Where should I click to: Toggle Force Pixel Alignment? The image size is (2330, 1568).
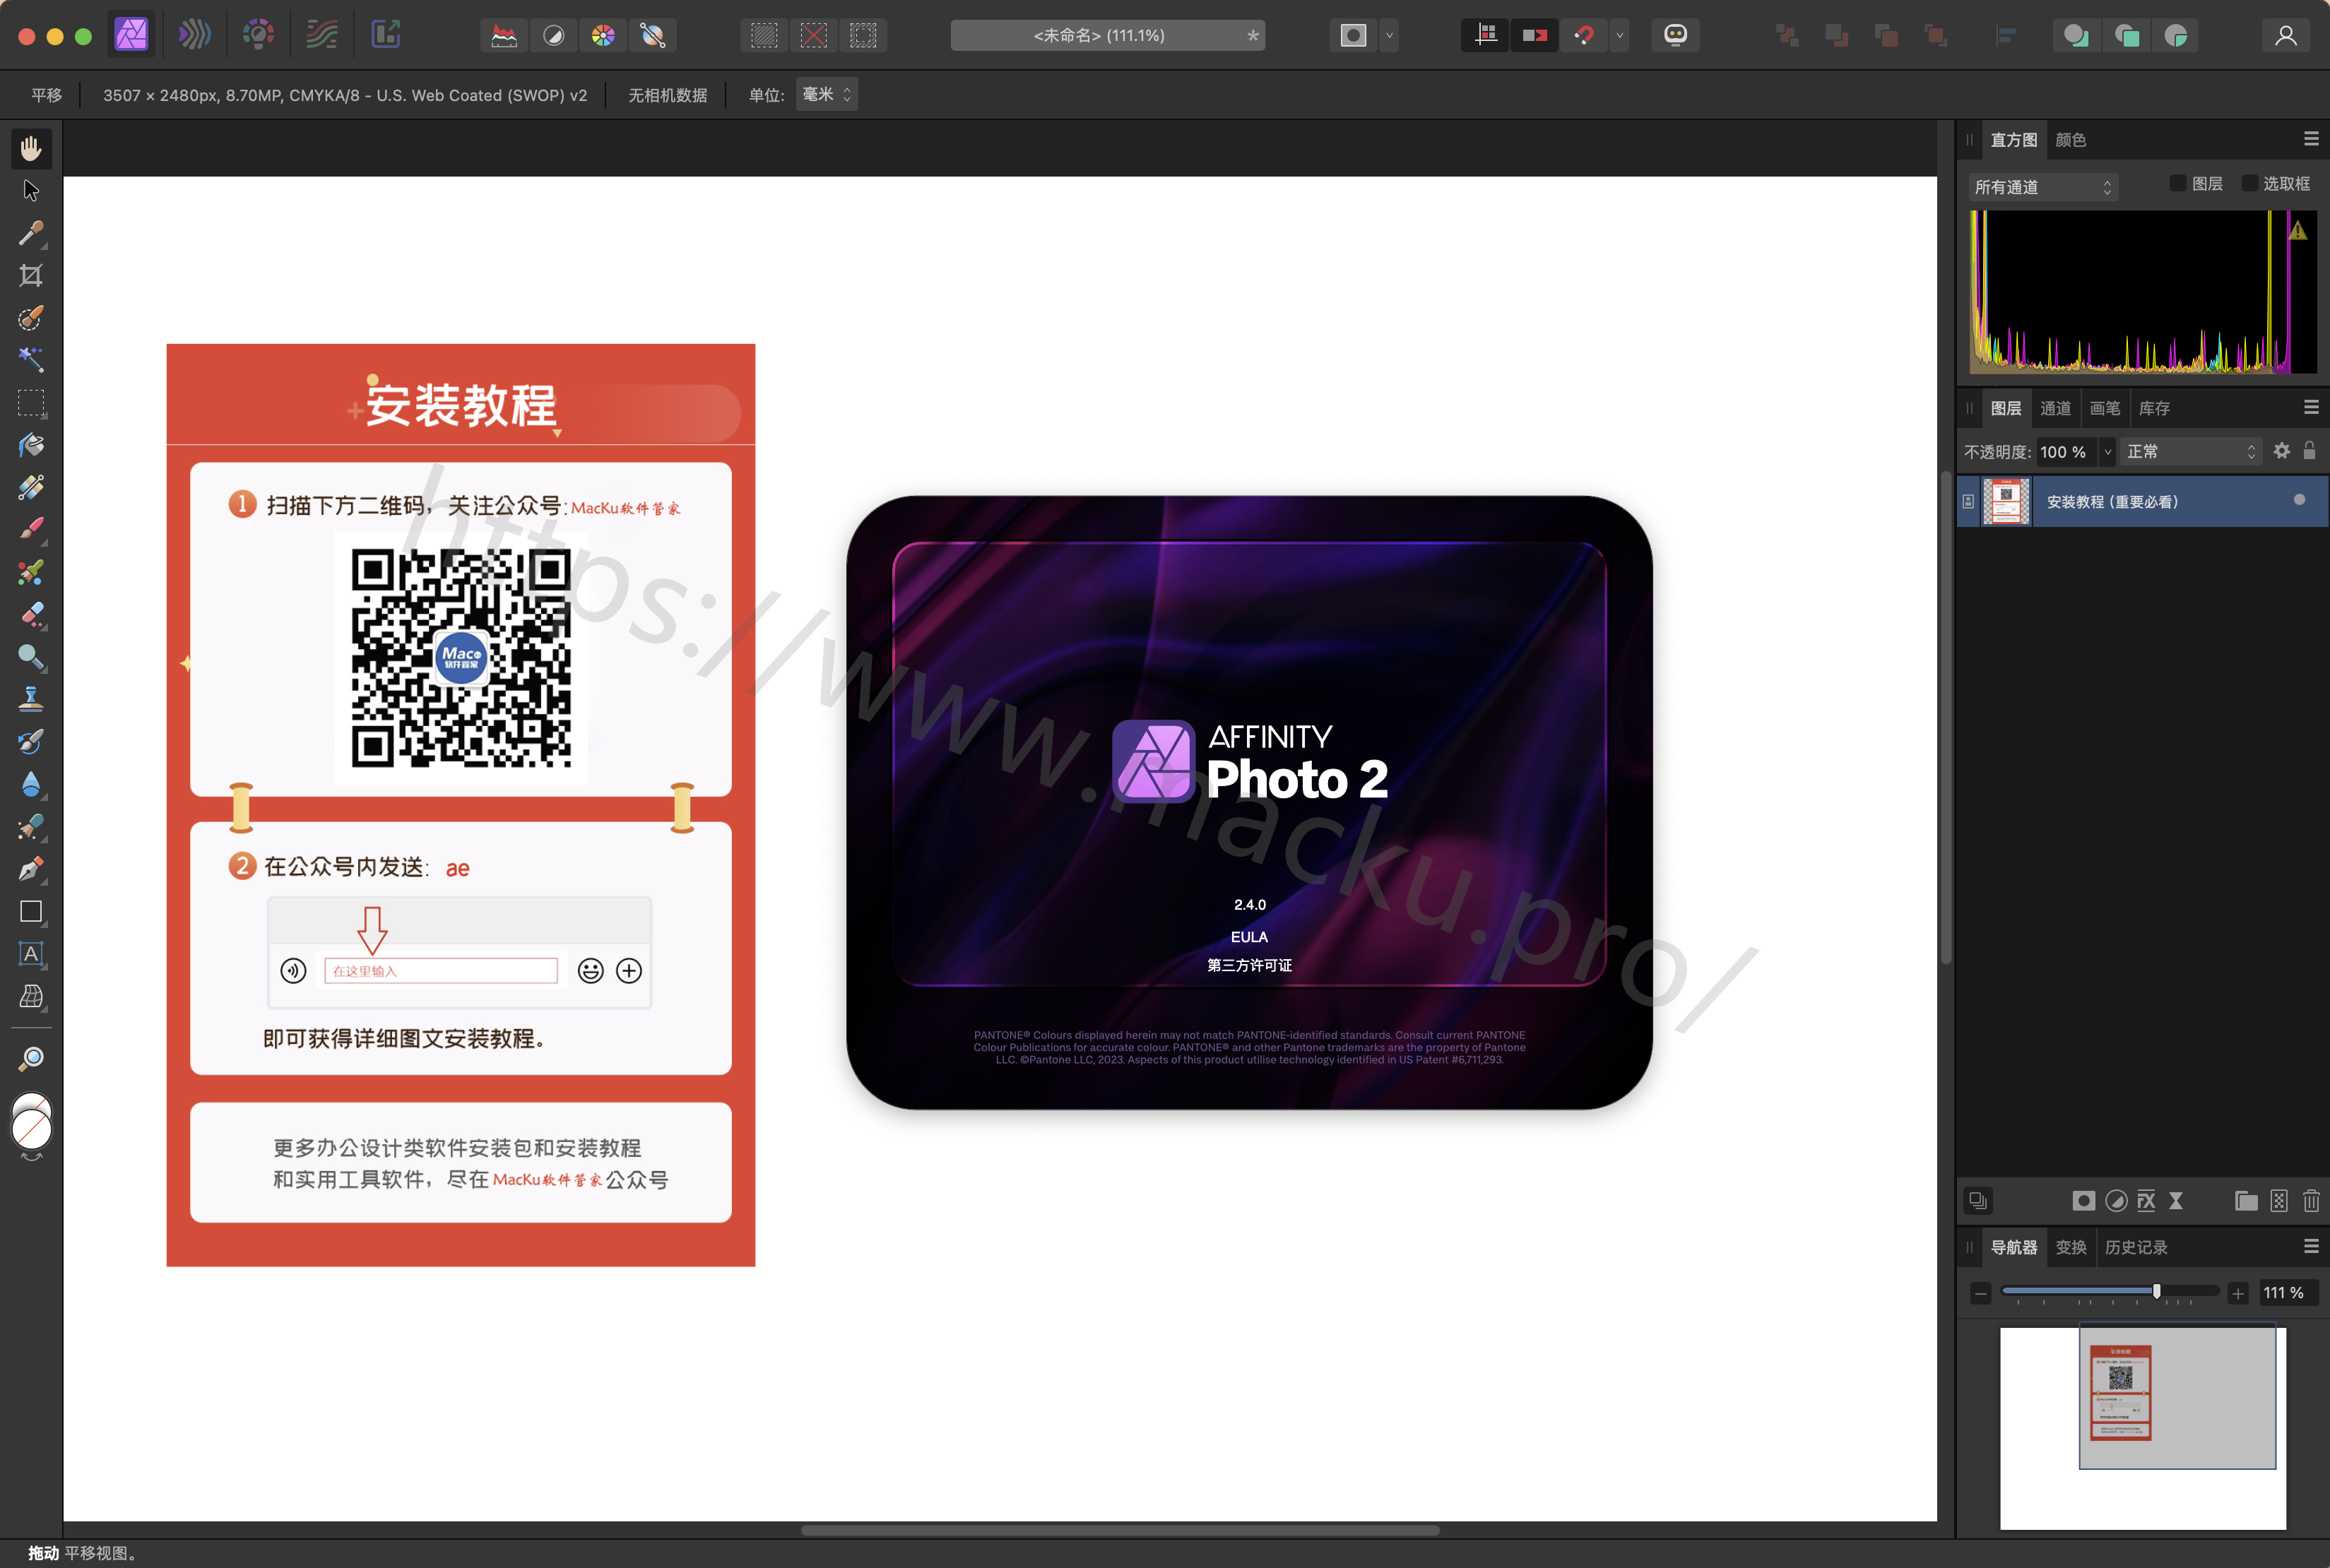(1485, 36)
